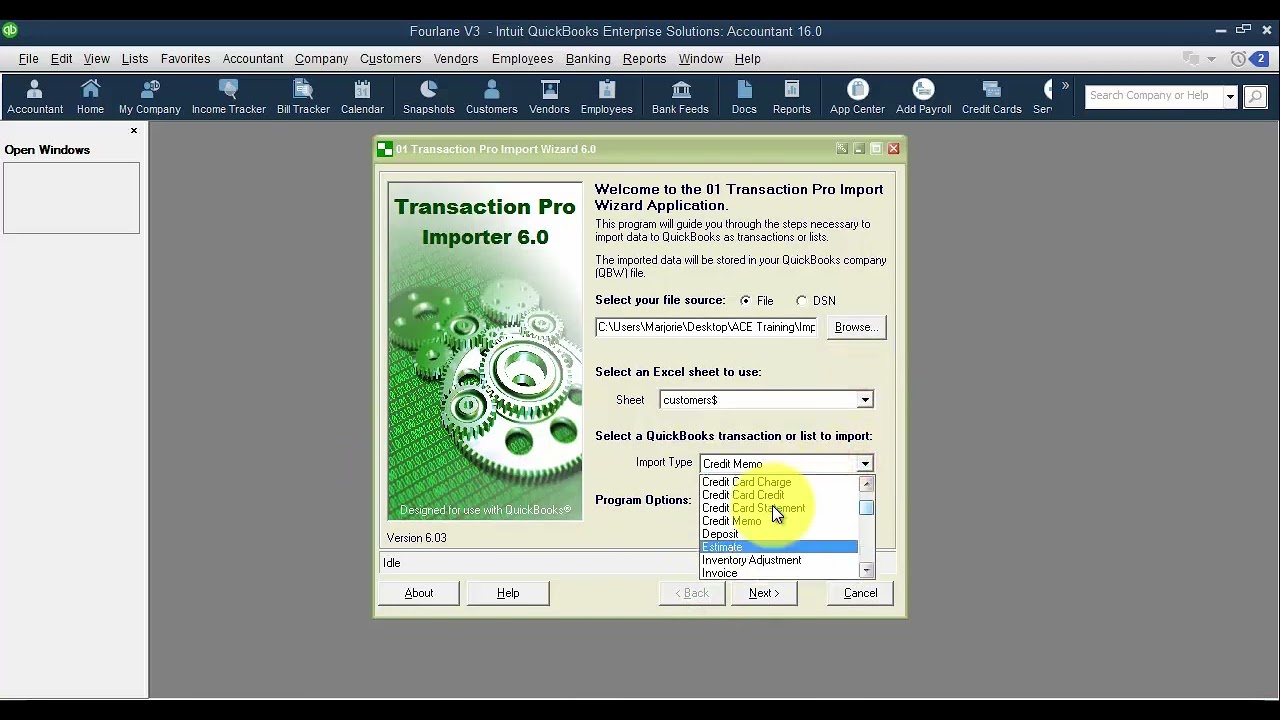Viewport: 1280px width, 720px height.
Task: Open the Accountant menu
Action: (x=253, y=59)
